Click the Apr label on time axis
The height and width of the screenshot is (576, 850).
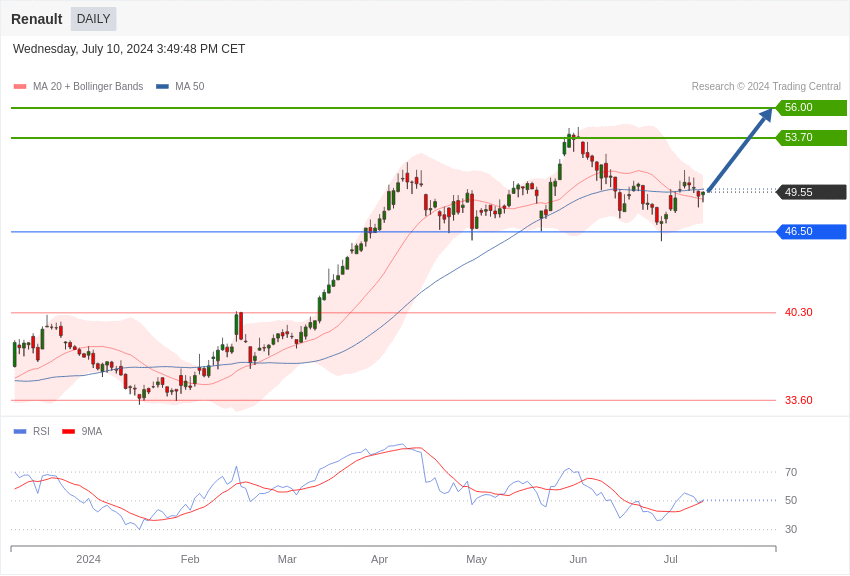point(379,559)
